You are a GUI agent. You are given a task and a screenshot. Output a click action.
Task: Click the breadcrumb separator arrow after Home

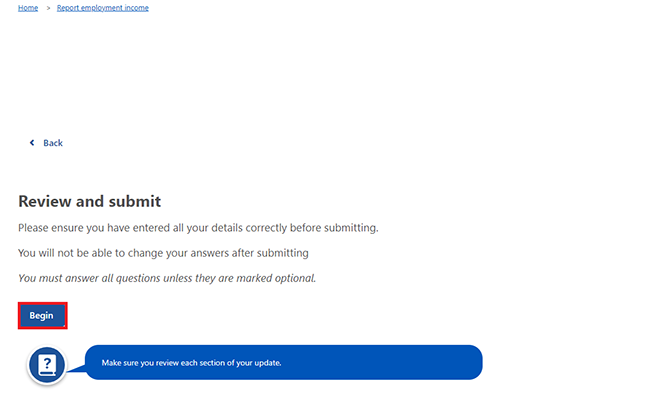coord(48,8)
